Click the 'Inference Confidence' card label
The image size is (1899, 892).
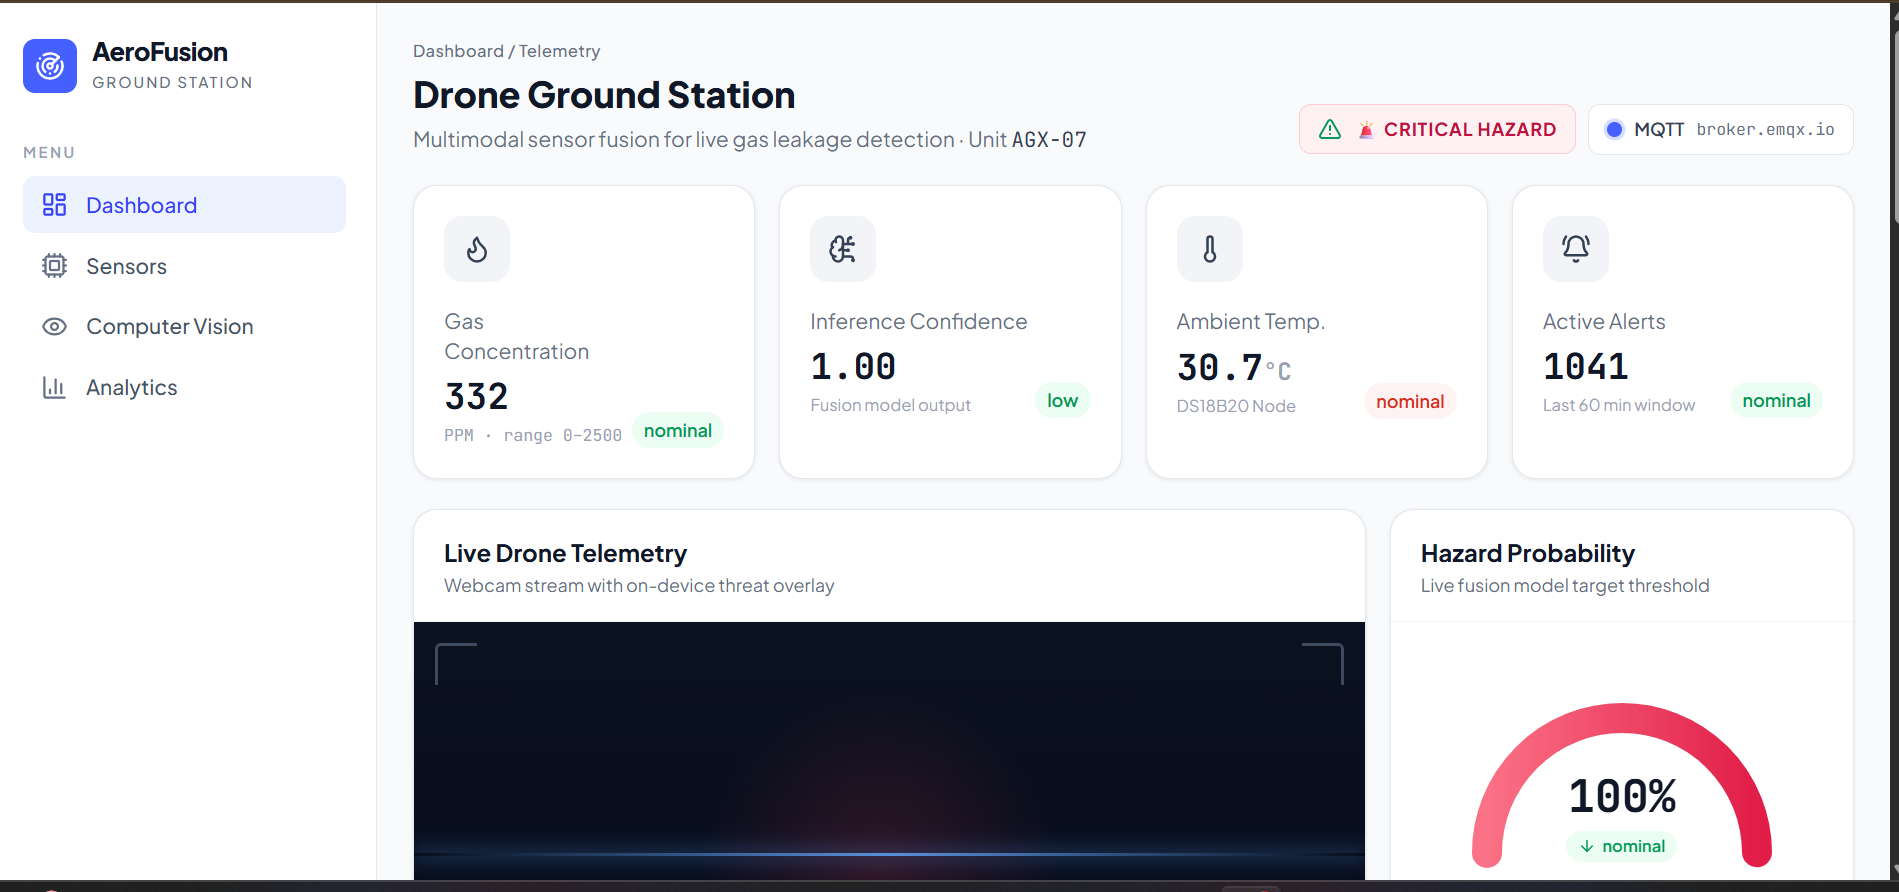tap(918, 322)
